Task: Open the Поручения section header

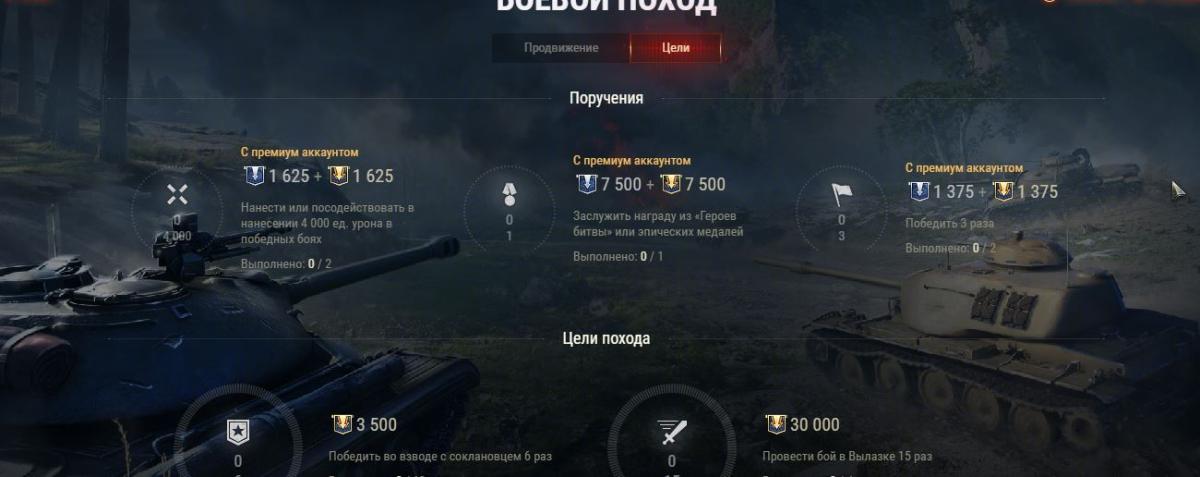Action: [x=606, y=98]
